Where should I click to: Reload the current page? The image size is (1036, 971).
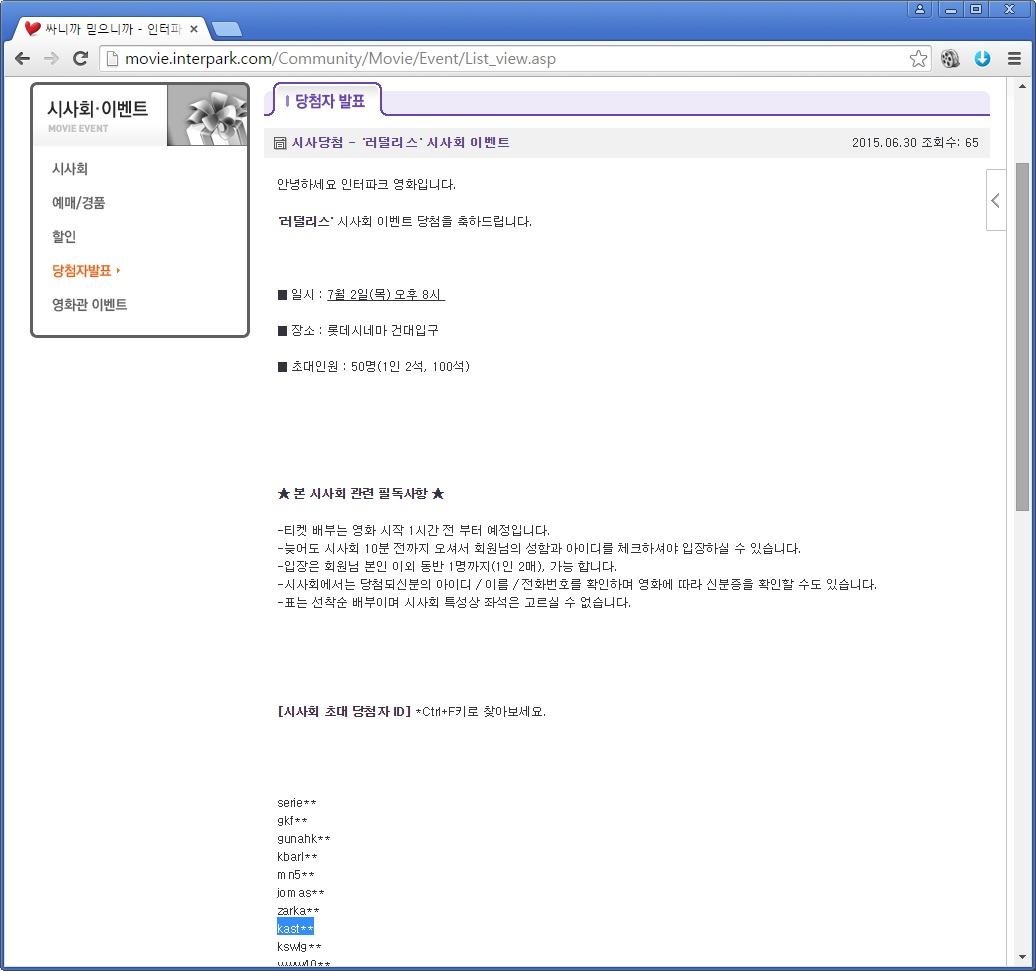(x=81, y=59)
